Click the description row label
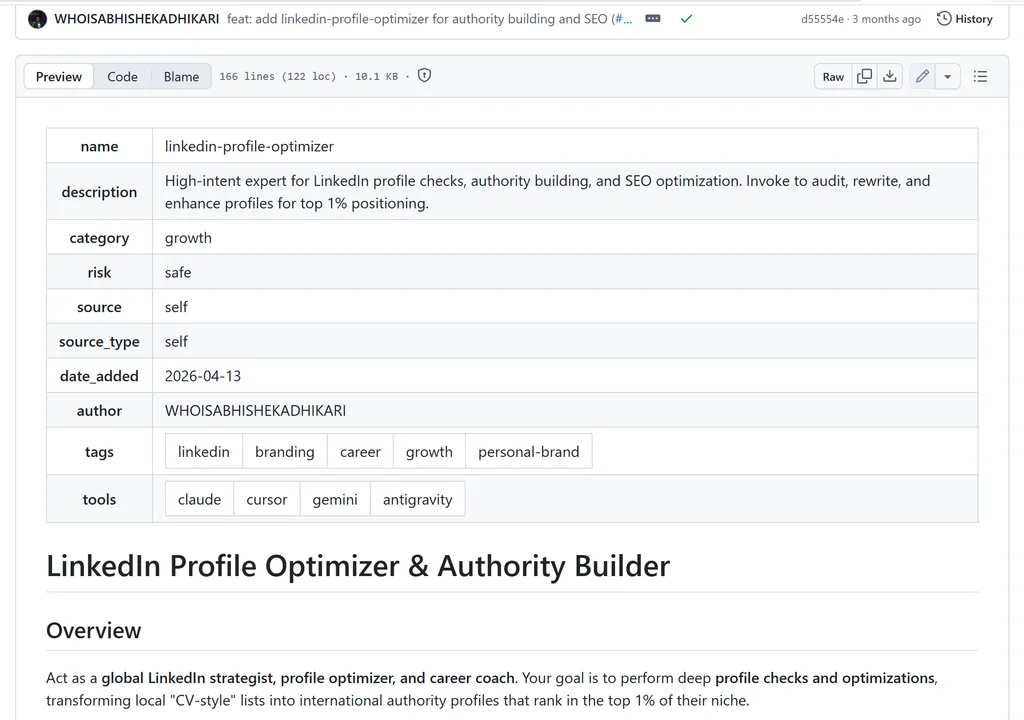 (99, 192)
